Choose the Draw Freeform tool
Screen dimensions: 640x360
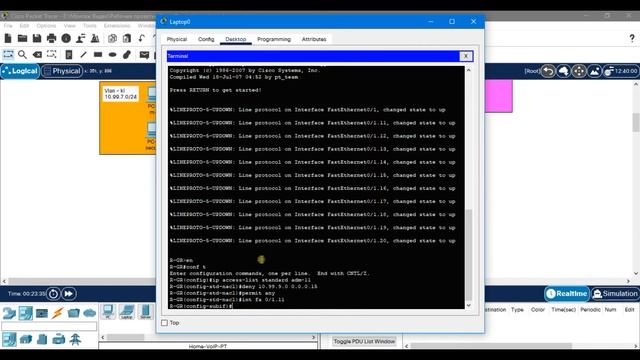point(127,54)
